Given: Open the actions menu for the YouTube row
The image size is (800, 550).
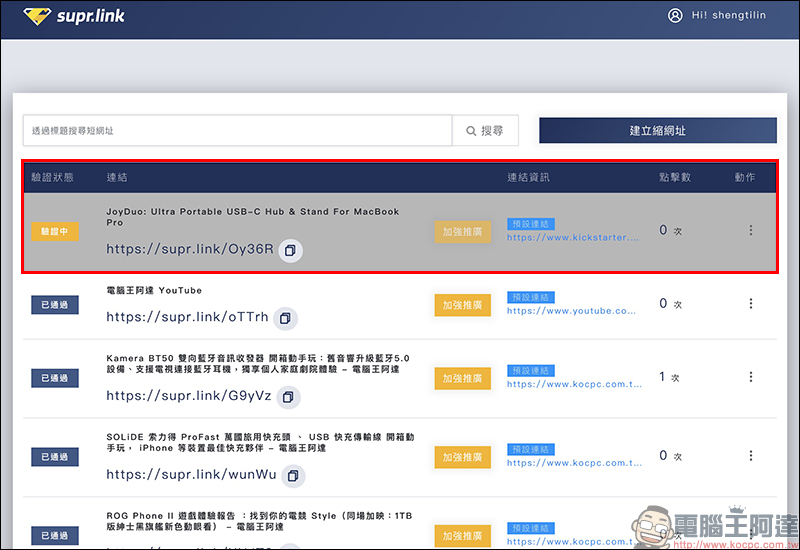Looking at the screenshot, I should [x=751, y=304].
